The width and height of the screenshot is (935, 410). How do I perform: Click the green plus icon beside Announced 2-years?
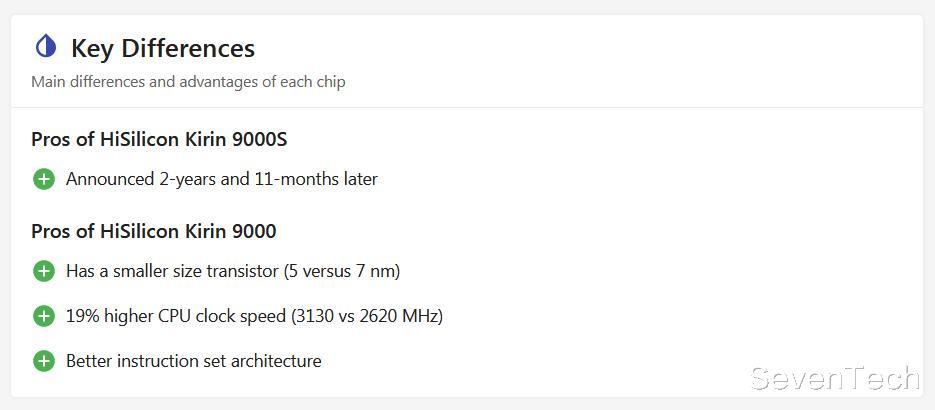[x=44, y=179]
